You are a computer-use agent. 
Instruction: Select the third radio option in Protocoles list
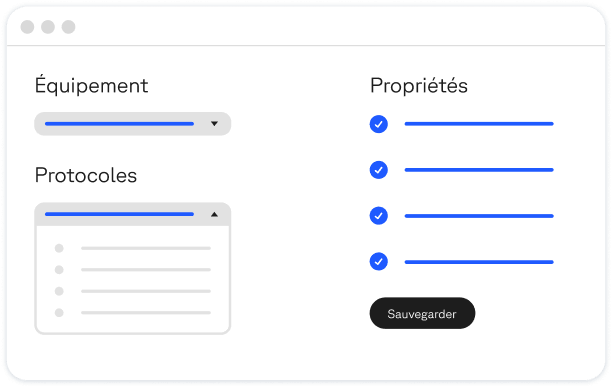click(x=59, y=291)
